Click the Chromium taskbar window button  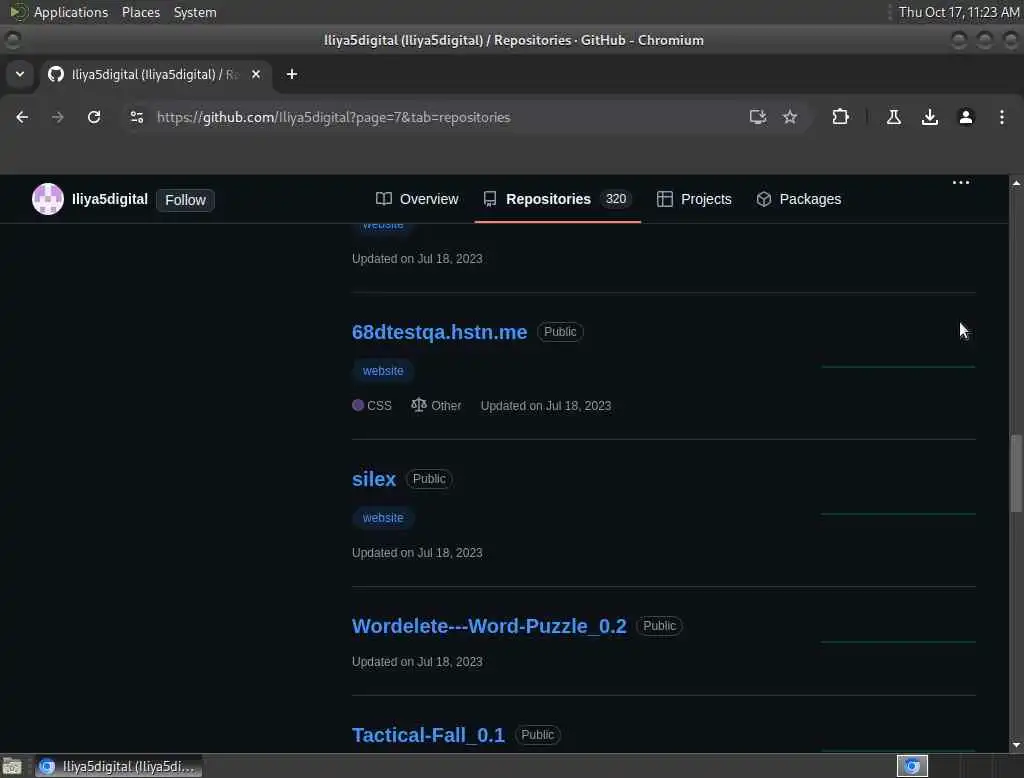point(118,766)
